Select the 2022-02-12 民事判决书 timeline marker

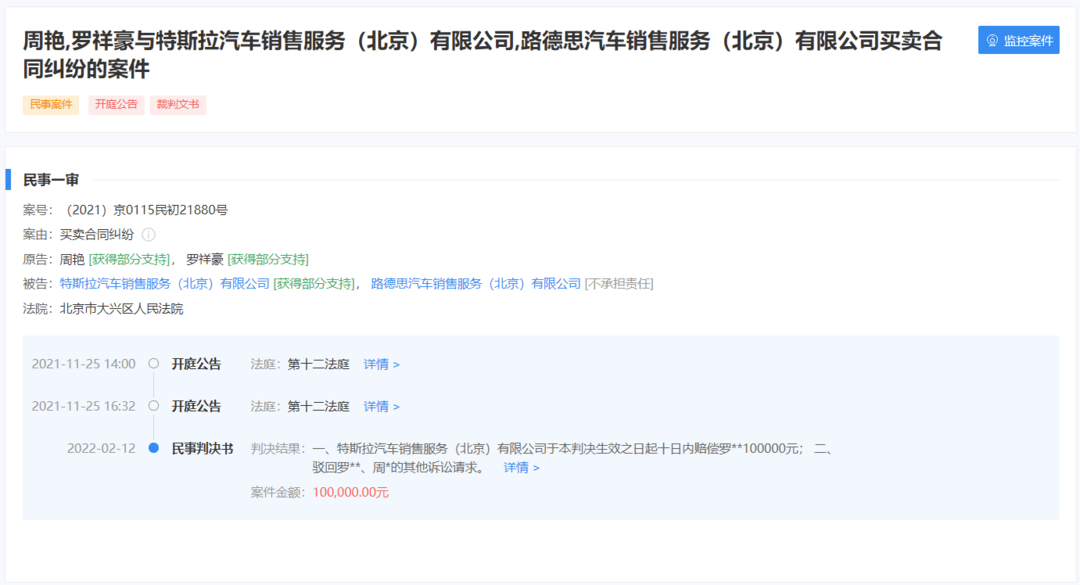pyautogui.click(x=154, y=448)
